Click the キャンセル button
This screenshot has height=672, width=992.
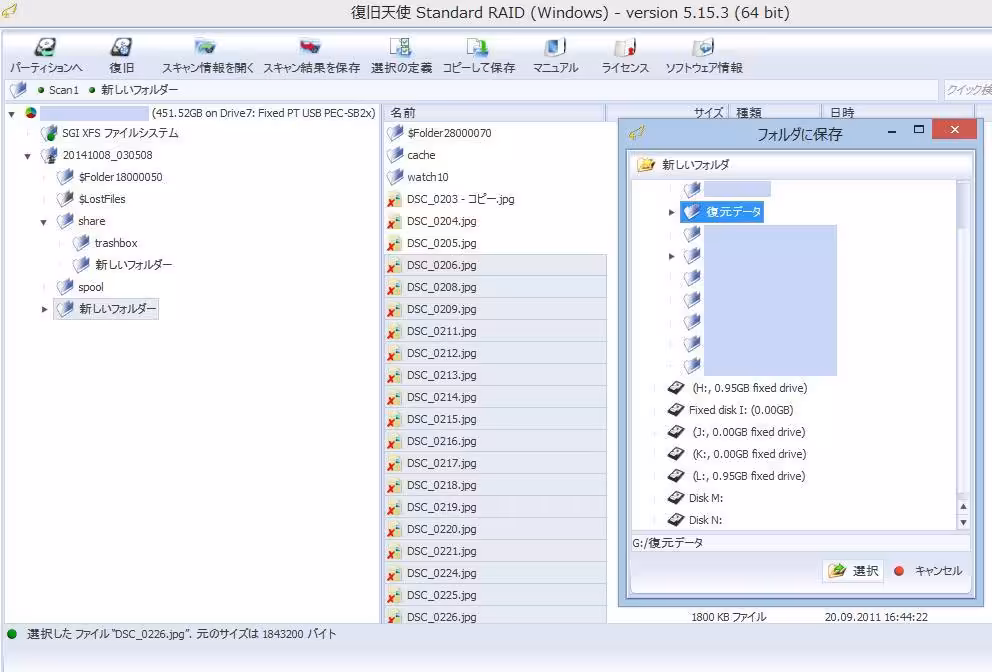coord(927,571)
